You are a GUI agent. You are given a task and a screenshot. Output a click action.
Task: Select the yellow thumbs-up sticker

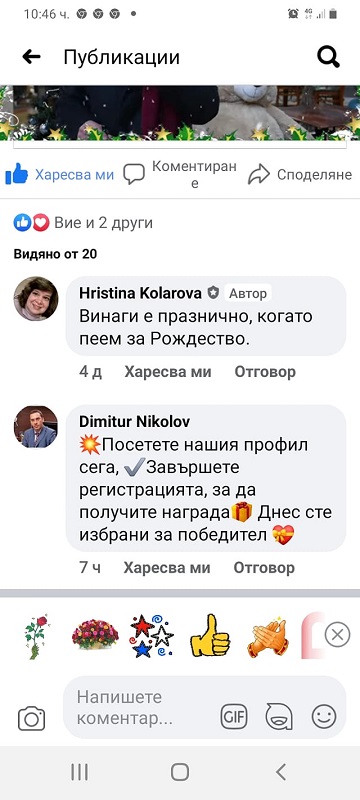click(x=210, y=635)
